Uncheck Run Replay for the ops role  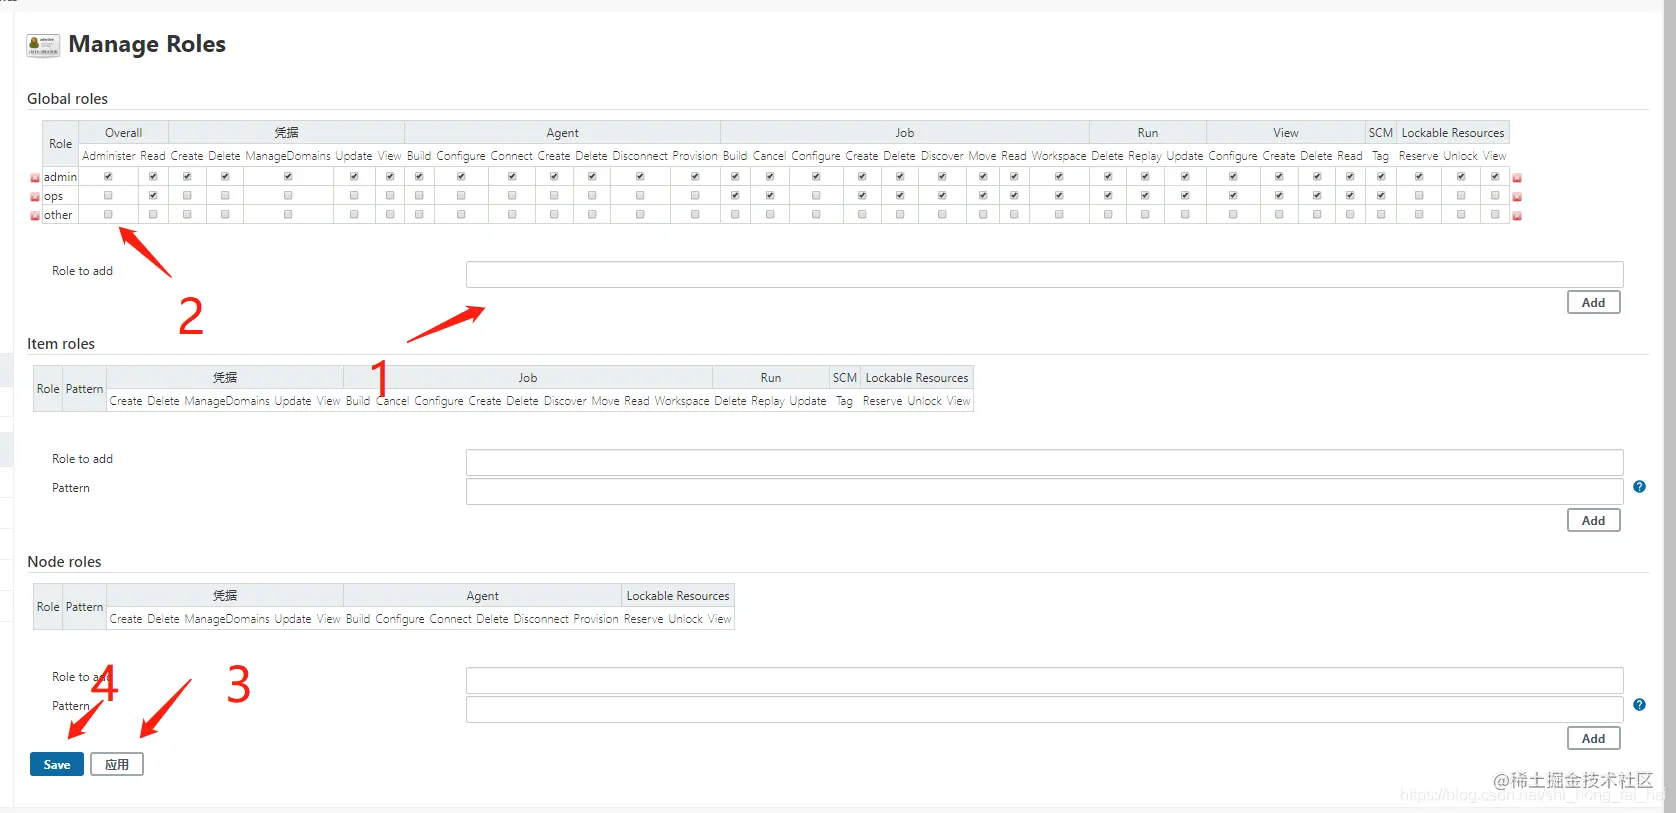point(1145,195)
